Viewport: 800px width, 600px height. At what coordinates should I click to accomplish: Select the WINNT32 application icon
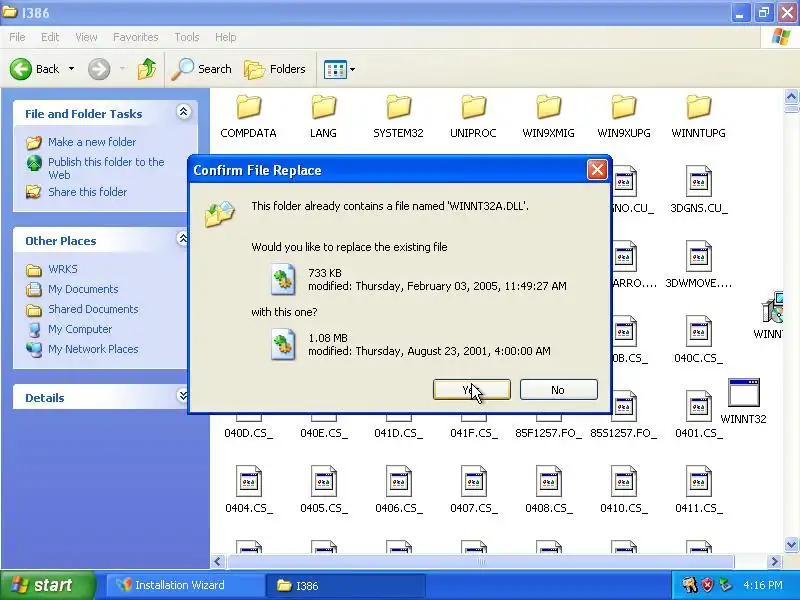click(x=744, y=393)
